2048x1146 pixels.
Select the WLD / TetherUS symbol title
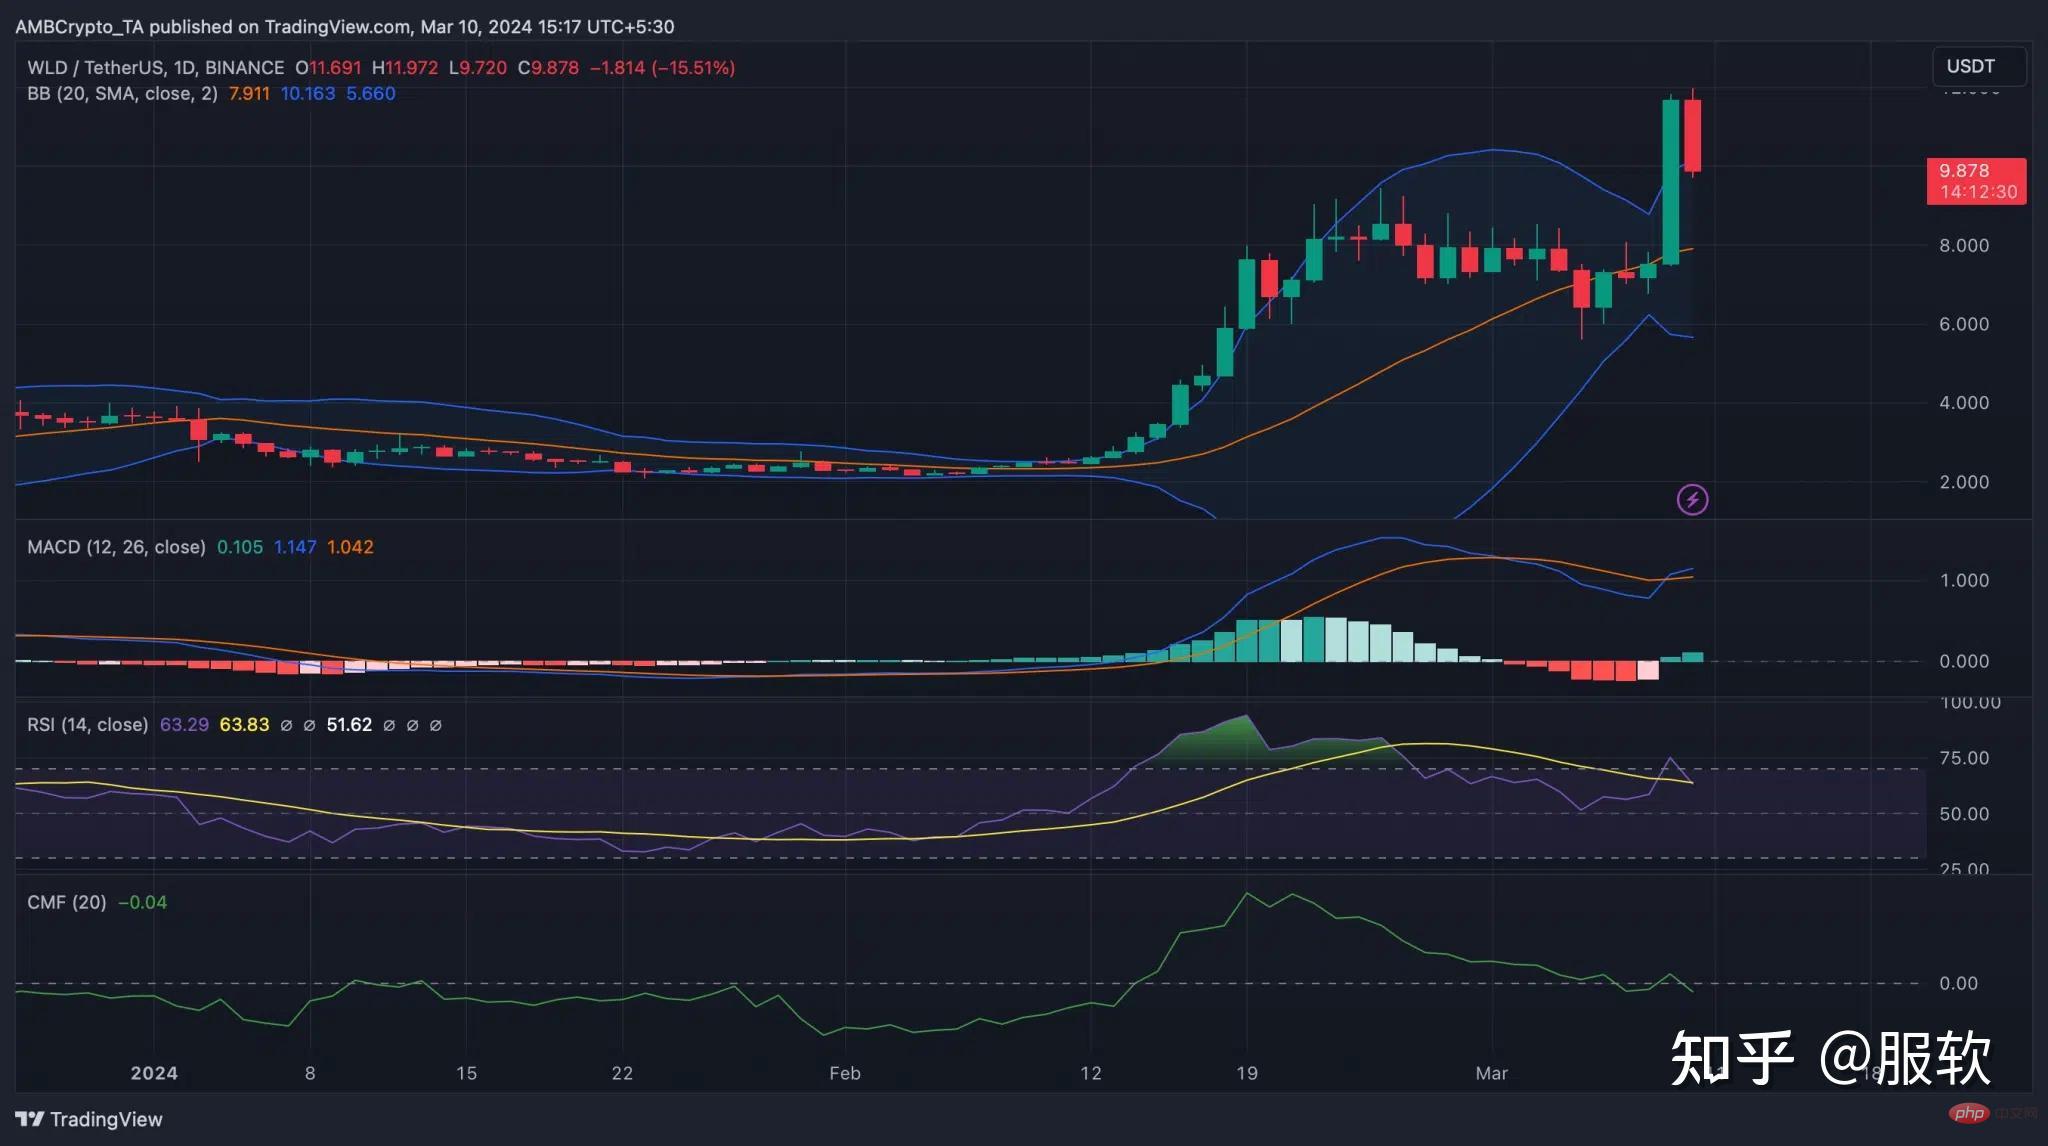155,67
